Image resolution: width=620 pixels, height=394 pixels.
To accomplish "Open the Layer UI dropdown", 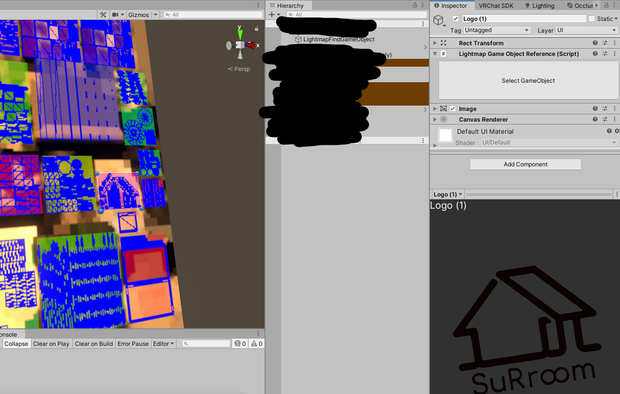I will click(x=586, y=30).
